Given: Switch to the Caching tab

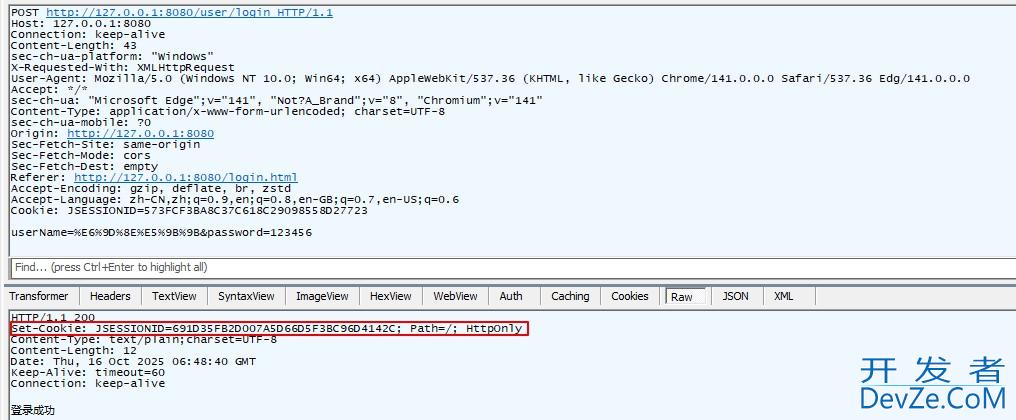Looking at the screenshot, I should (570, 296).
